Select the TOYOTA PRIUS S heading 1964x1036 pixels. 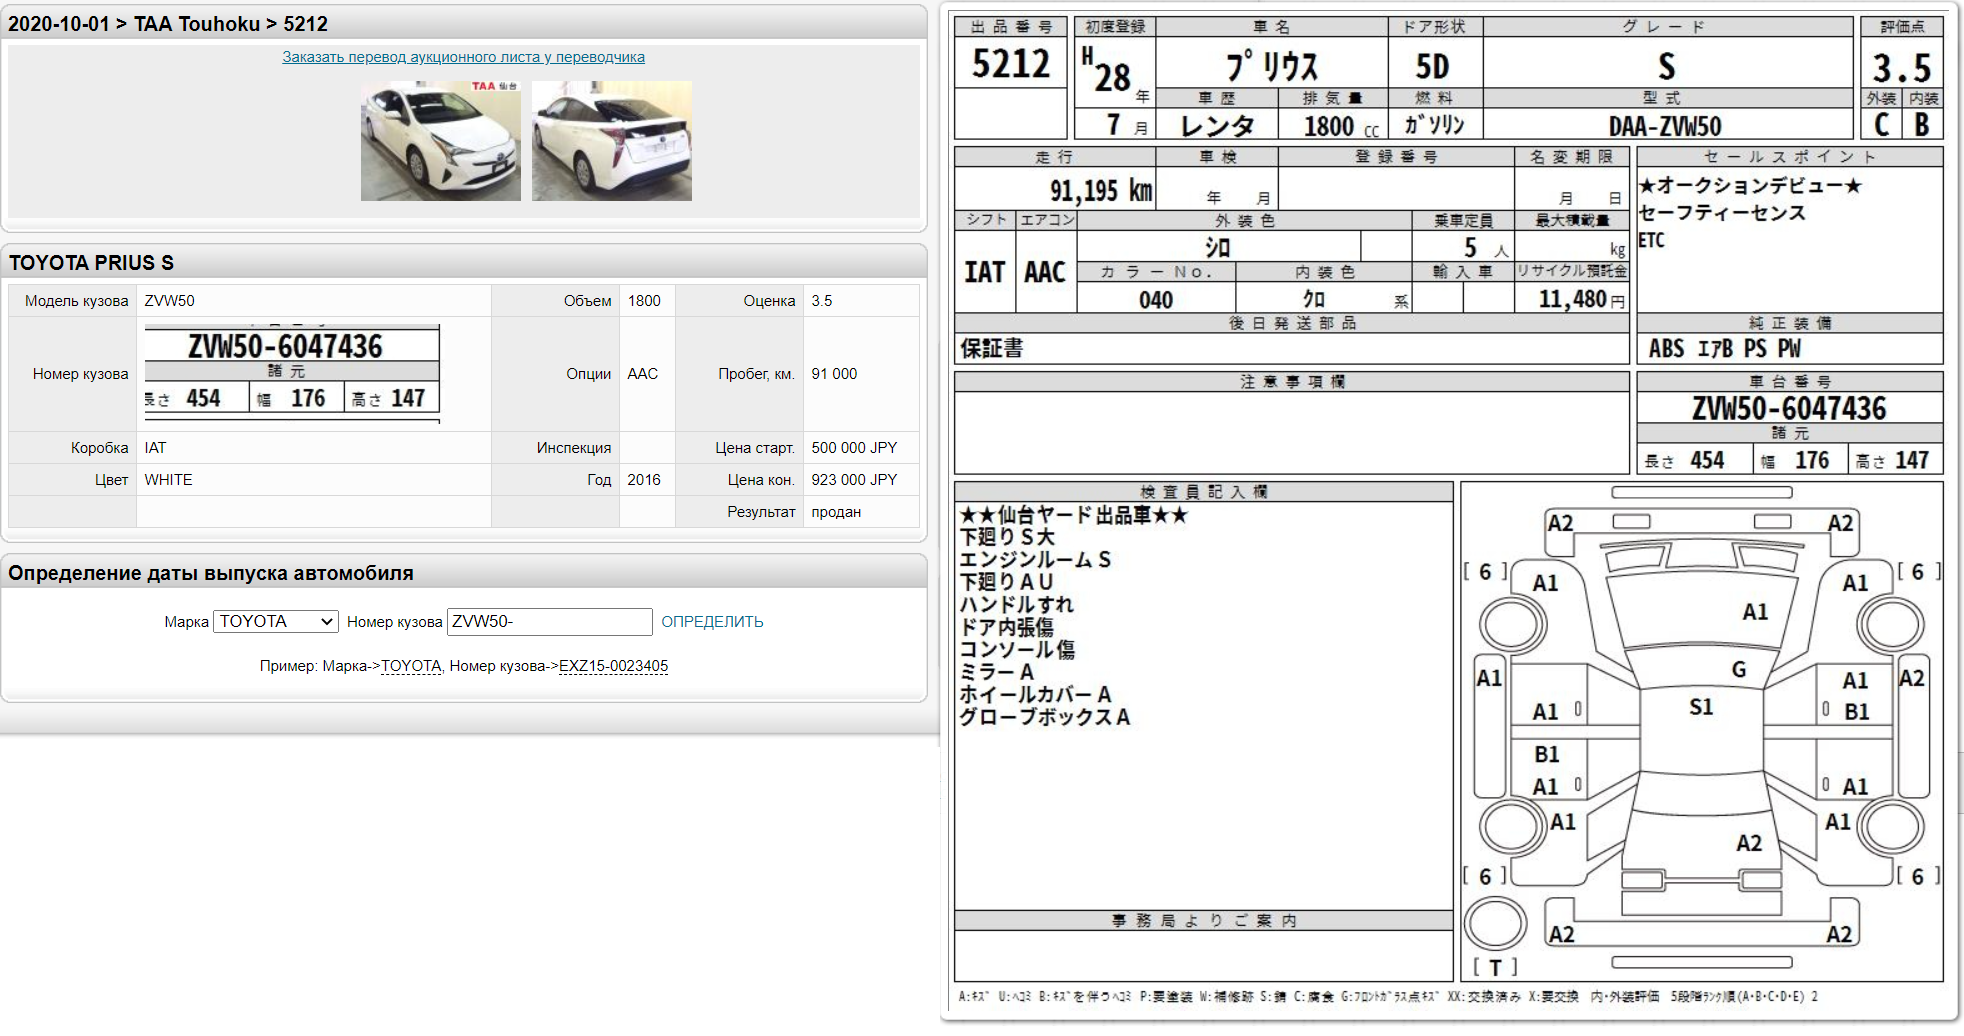(x=91, y=263)
